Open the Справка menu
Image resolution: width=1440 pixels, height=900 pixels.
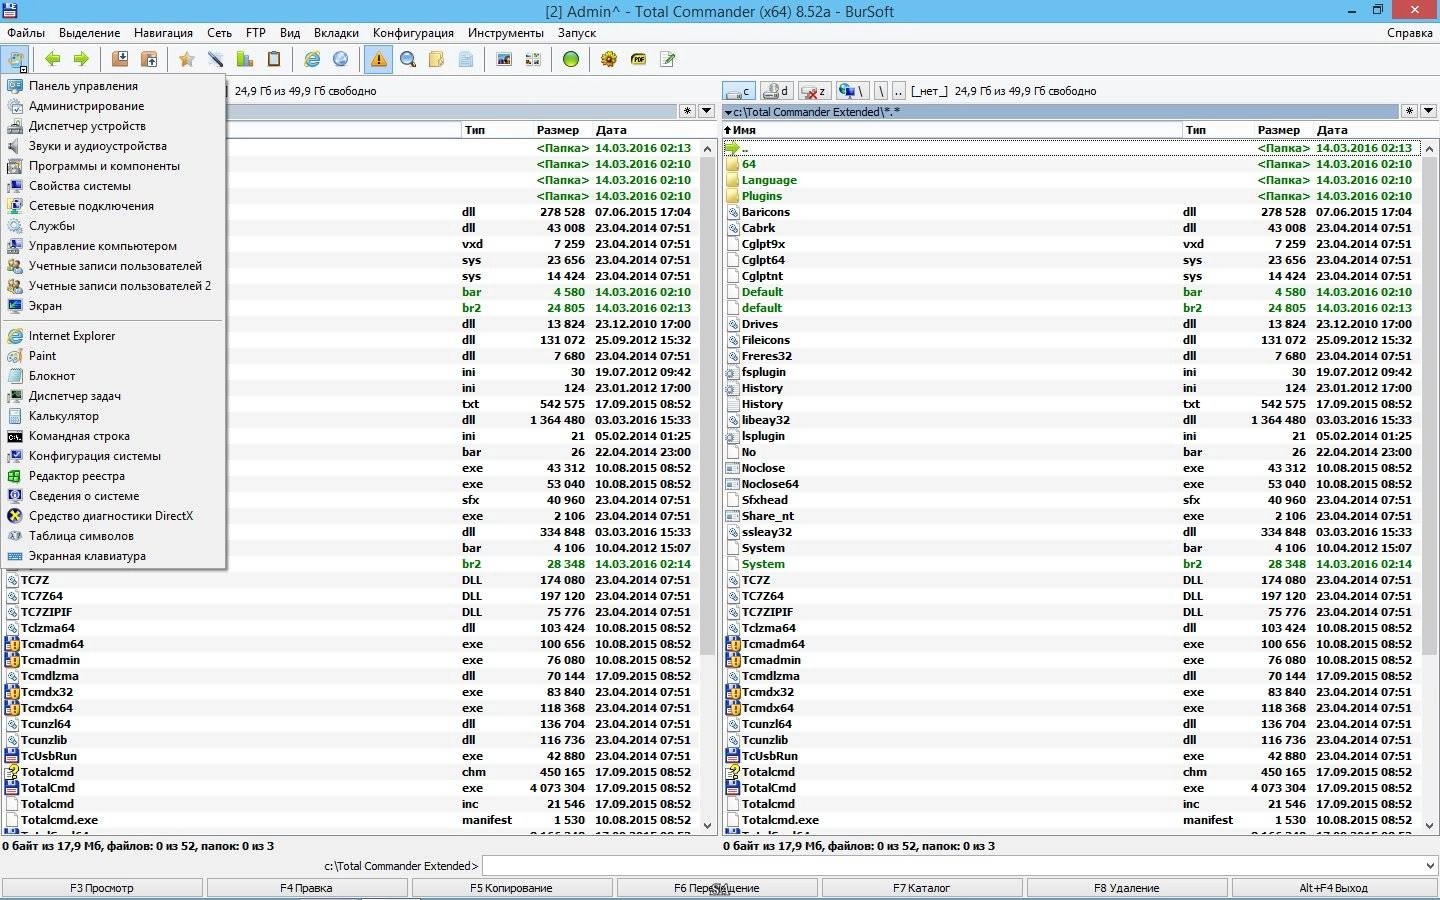click(1410, 33)
